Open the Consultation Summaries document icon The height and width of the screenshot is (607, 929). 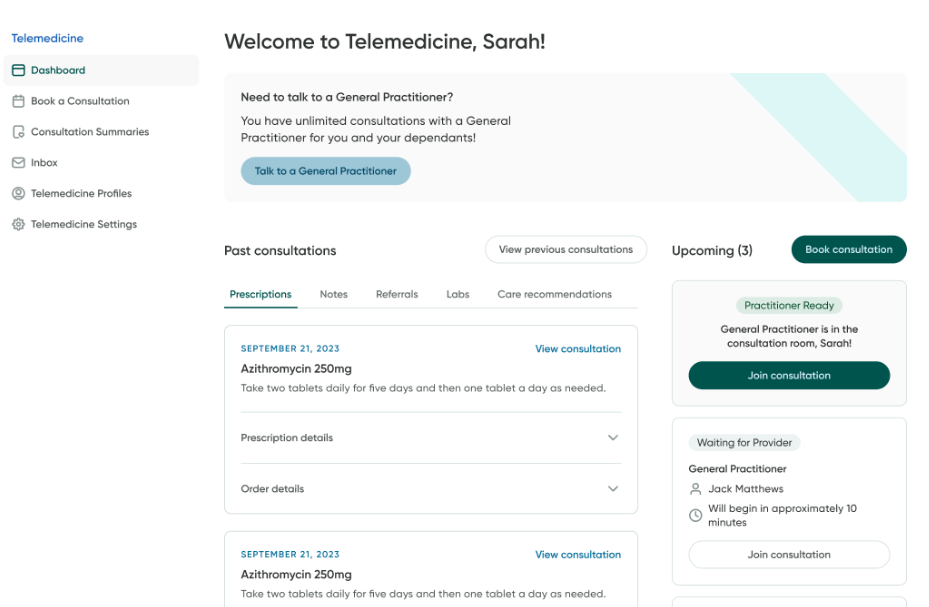tap(18, 131)
